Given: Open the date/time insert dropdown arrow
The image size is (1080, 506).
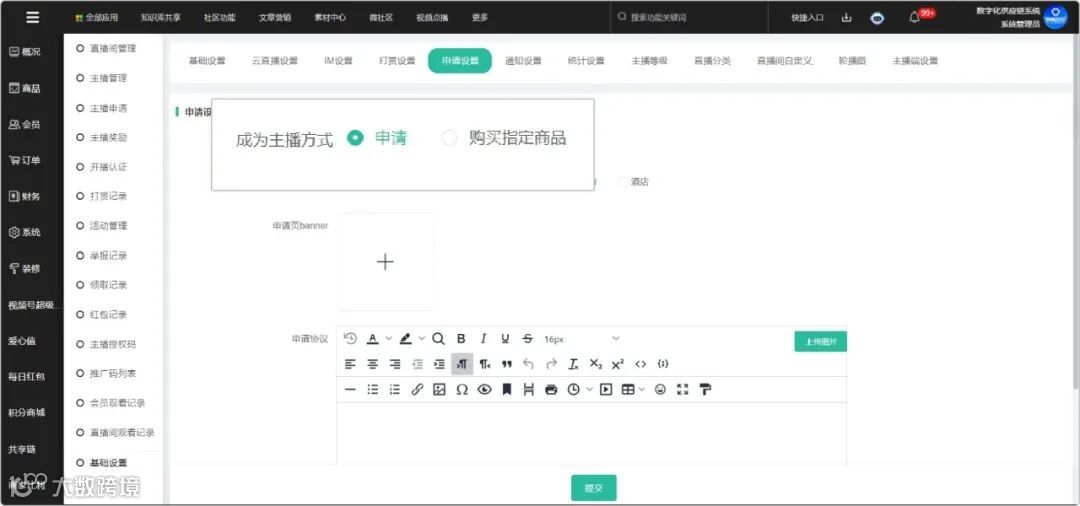Looking at the screenshot, I should (590, 390).
